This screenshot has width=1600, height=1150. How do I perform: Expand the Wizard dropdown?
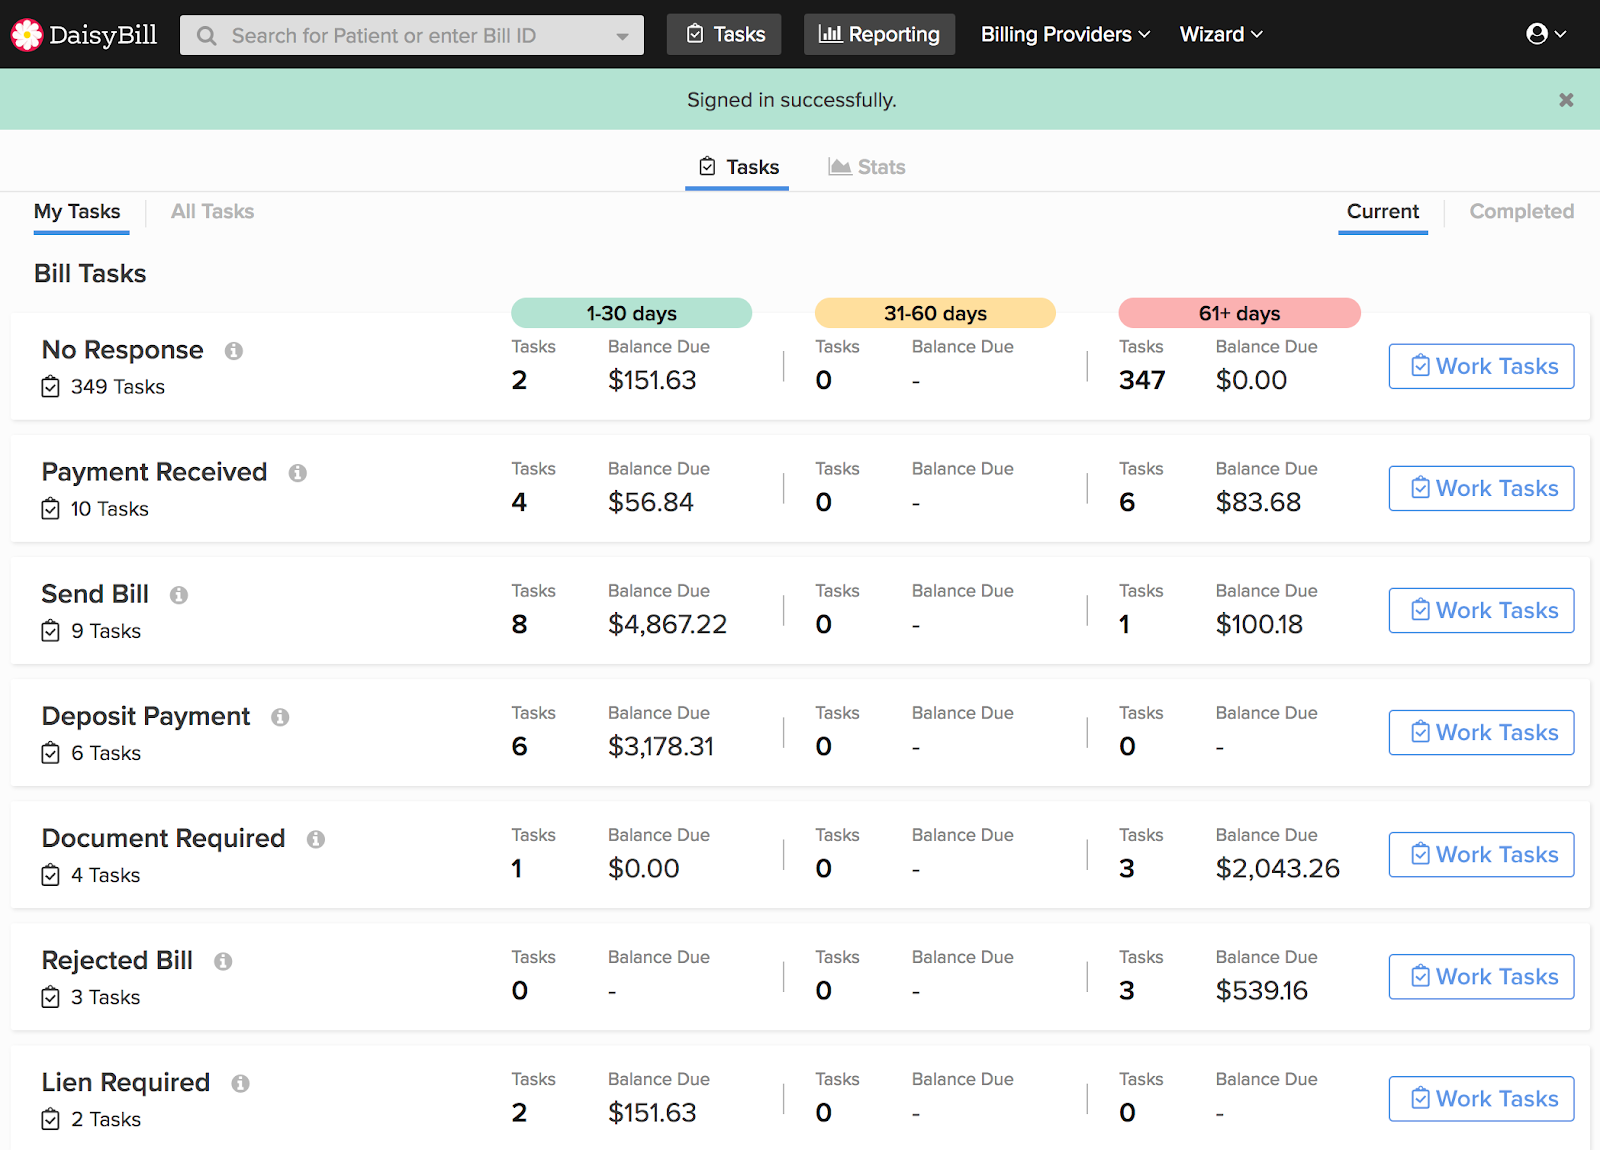coord(1221,34)
